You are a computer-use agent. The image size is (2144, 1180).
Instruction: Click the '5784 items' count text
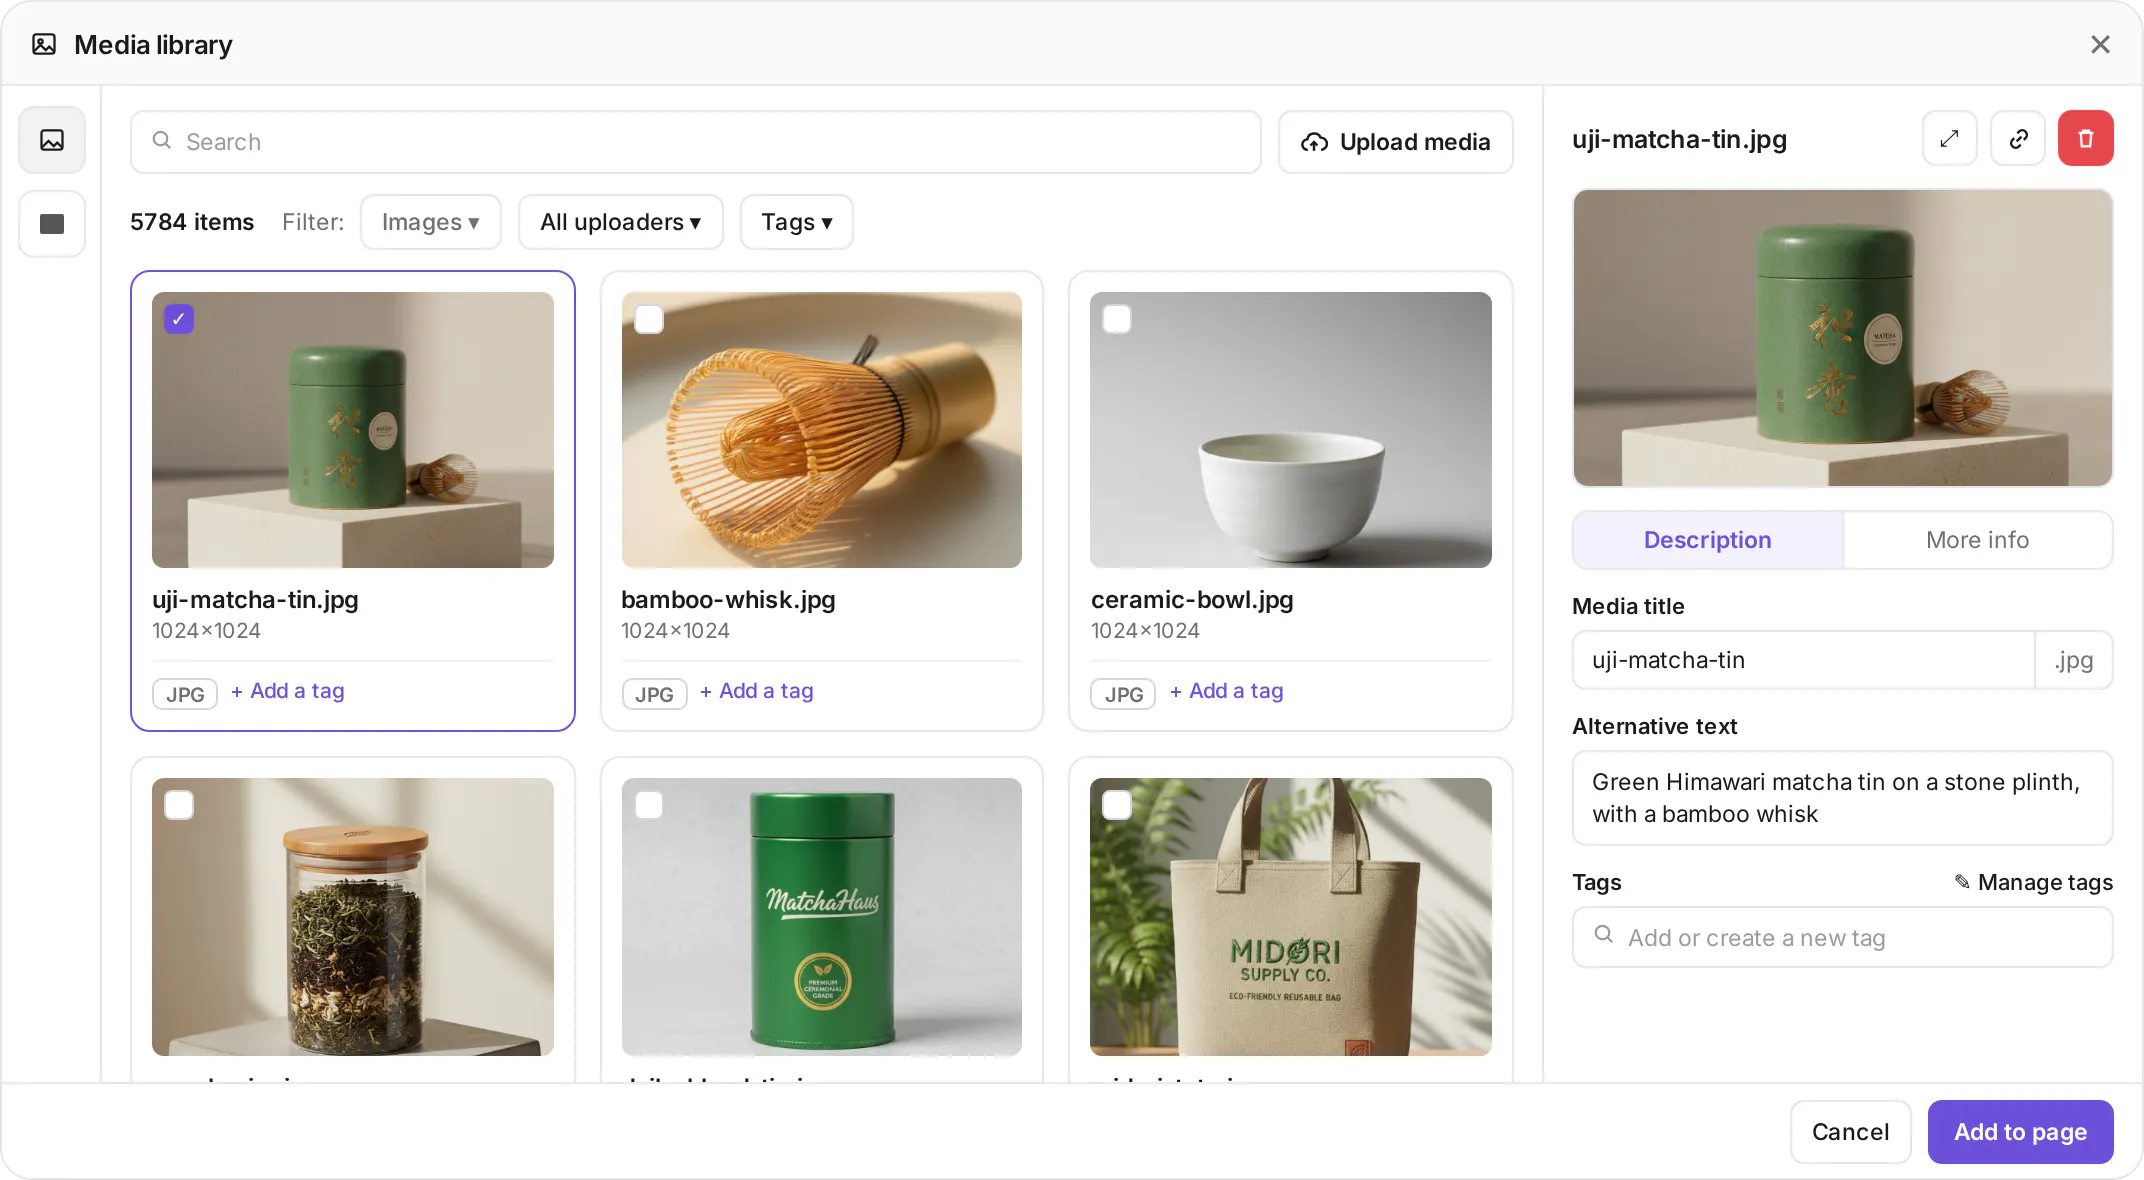point(192,222)
